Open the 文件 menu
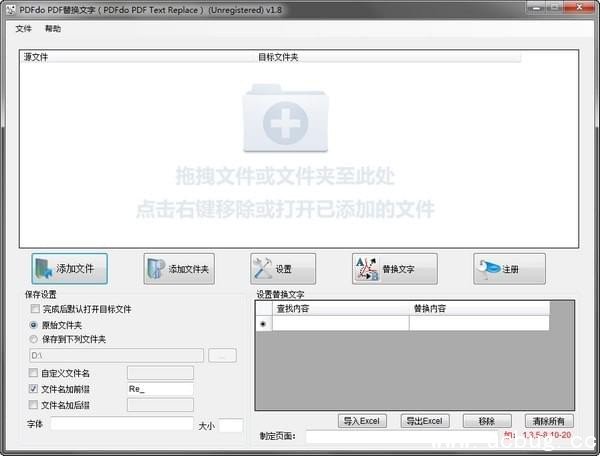The width and height of the screenshot is (600, 456). coord(25,29)
